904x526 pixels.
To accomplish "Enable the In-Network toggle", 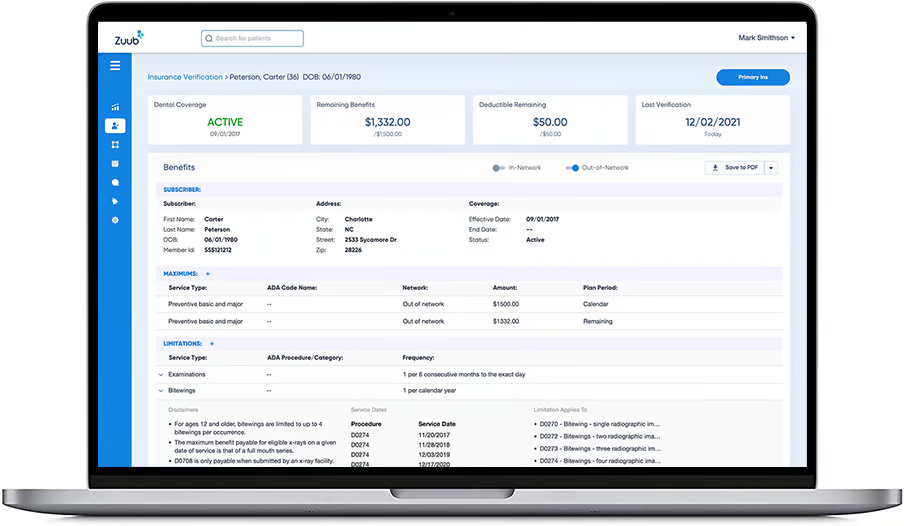I will (x=499, y=168).
